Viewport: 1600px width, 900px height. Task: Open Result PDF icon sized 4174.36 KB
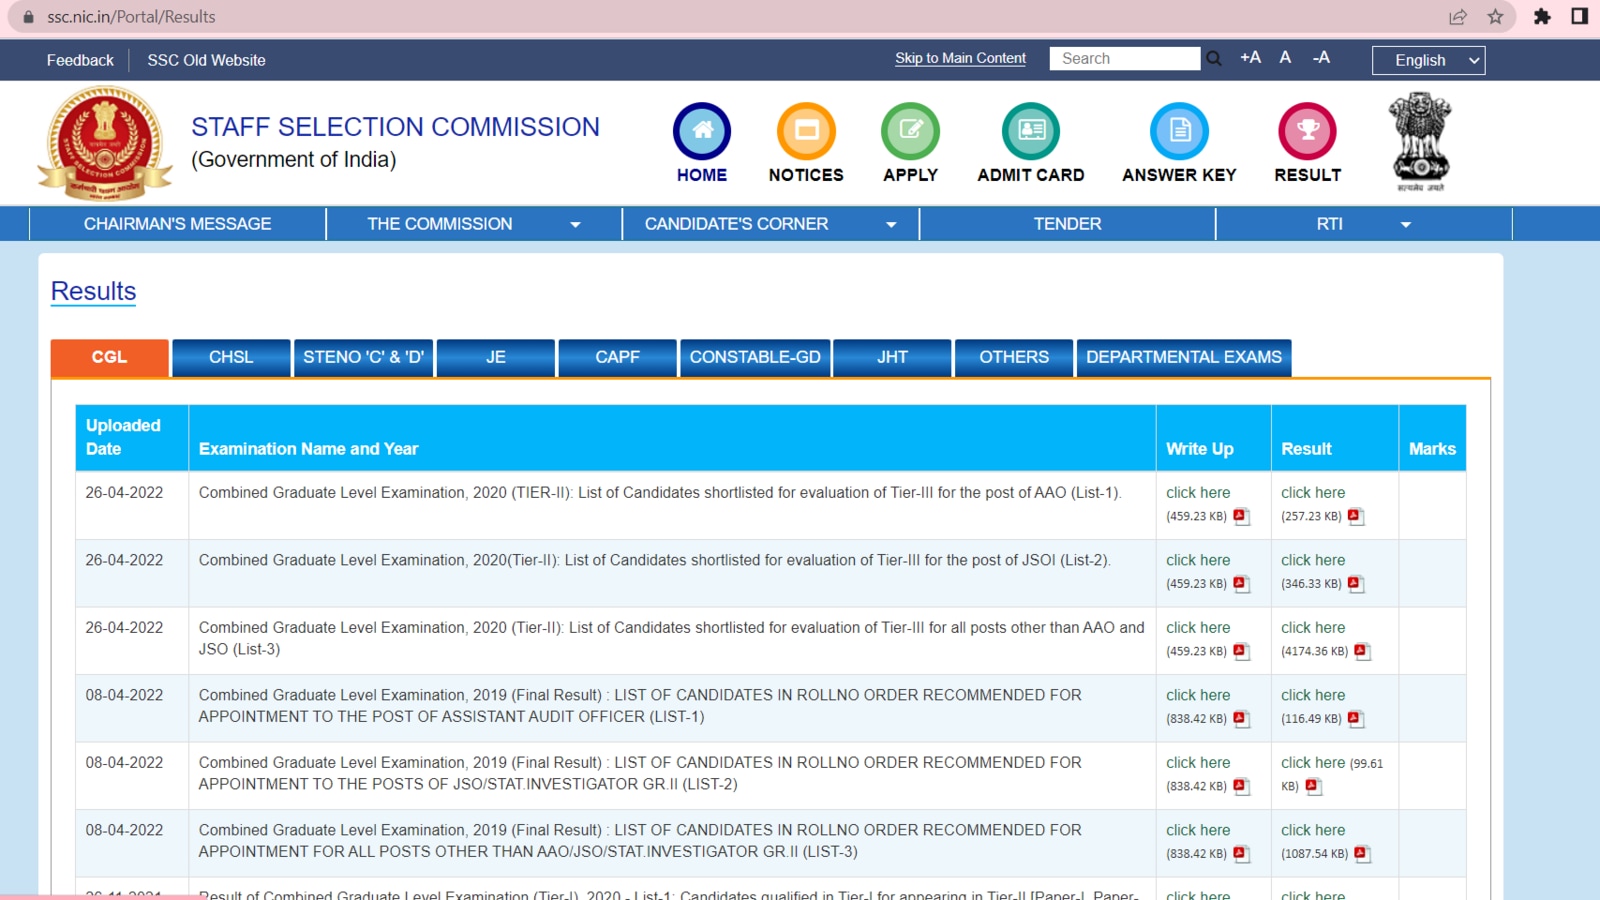(x=1362, y=652)
